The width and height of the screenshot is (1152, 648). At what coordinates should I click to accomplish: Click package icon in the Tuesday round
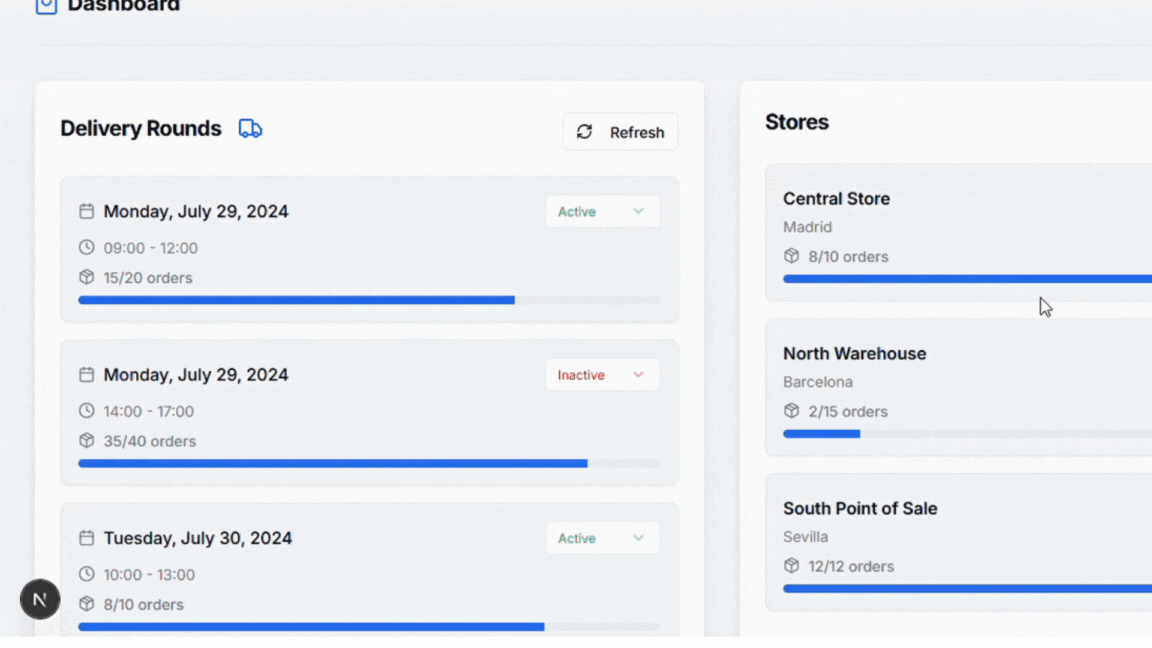click(87, 604)
